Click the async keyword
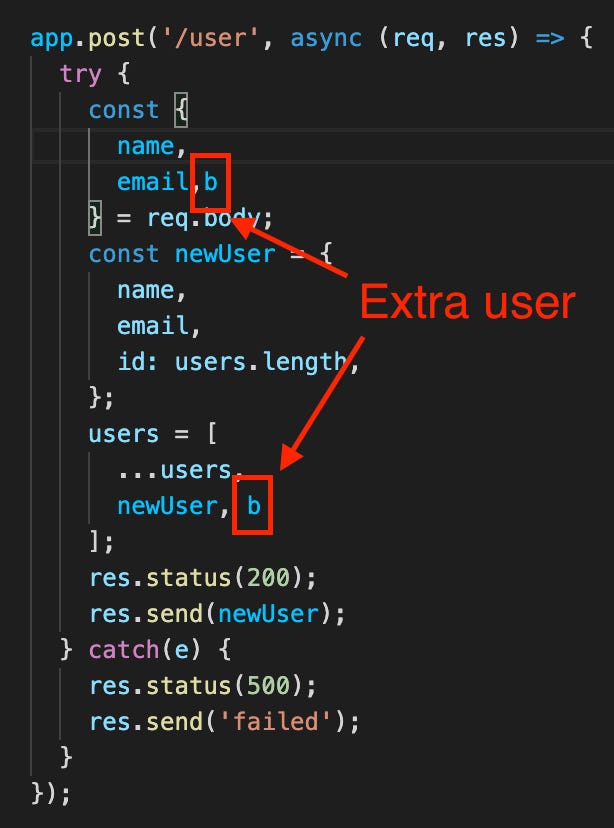 point(326,38)
